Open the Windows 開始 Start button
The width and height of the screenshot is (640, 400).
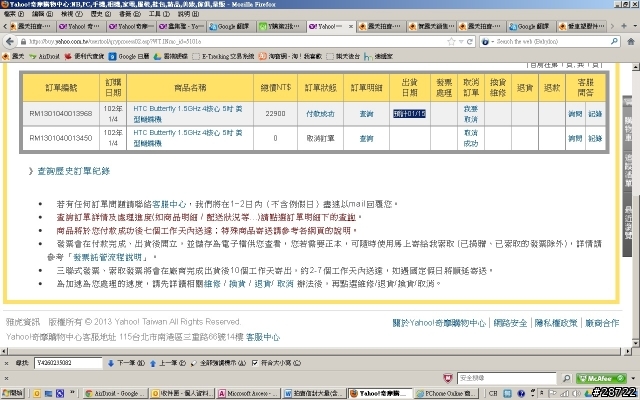[x=13, y=393]
